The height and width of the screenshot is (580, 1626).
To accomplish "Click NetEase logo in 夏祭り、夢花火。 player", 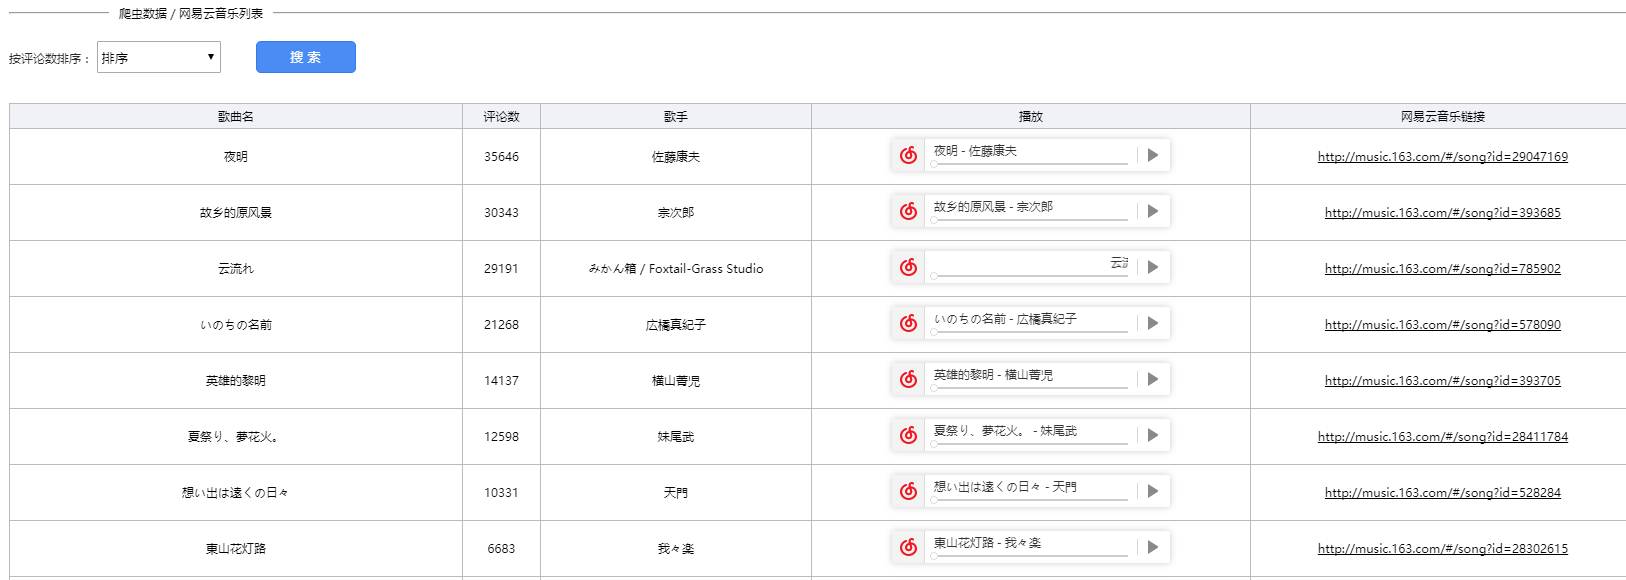I will point(908,435).
